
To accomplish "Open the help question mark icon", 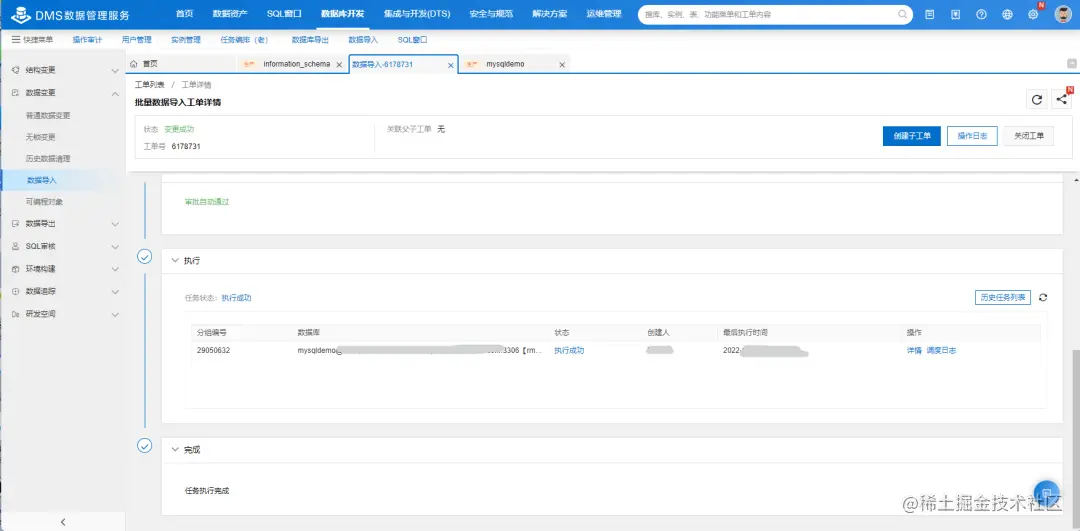I will [982, 14].
